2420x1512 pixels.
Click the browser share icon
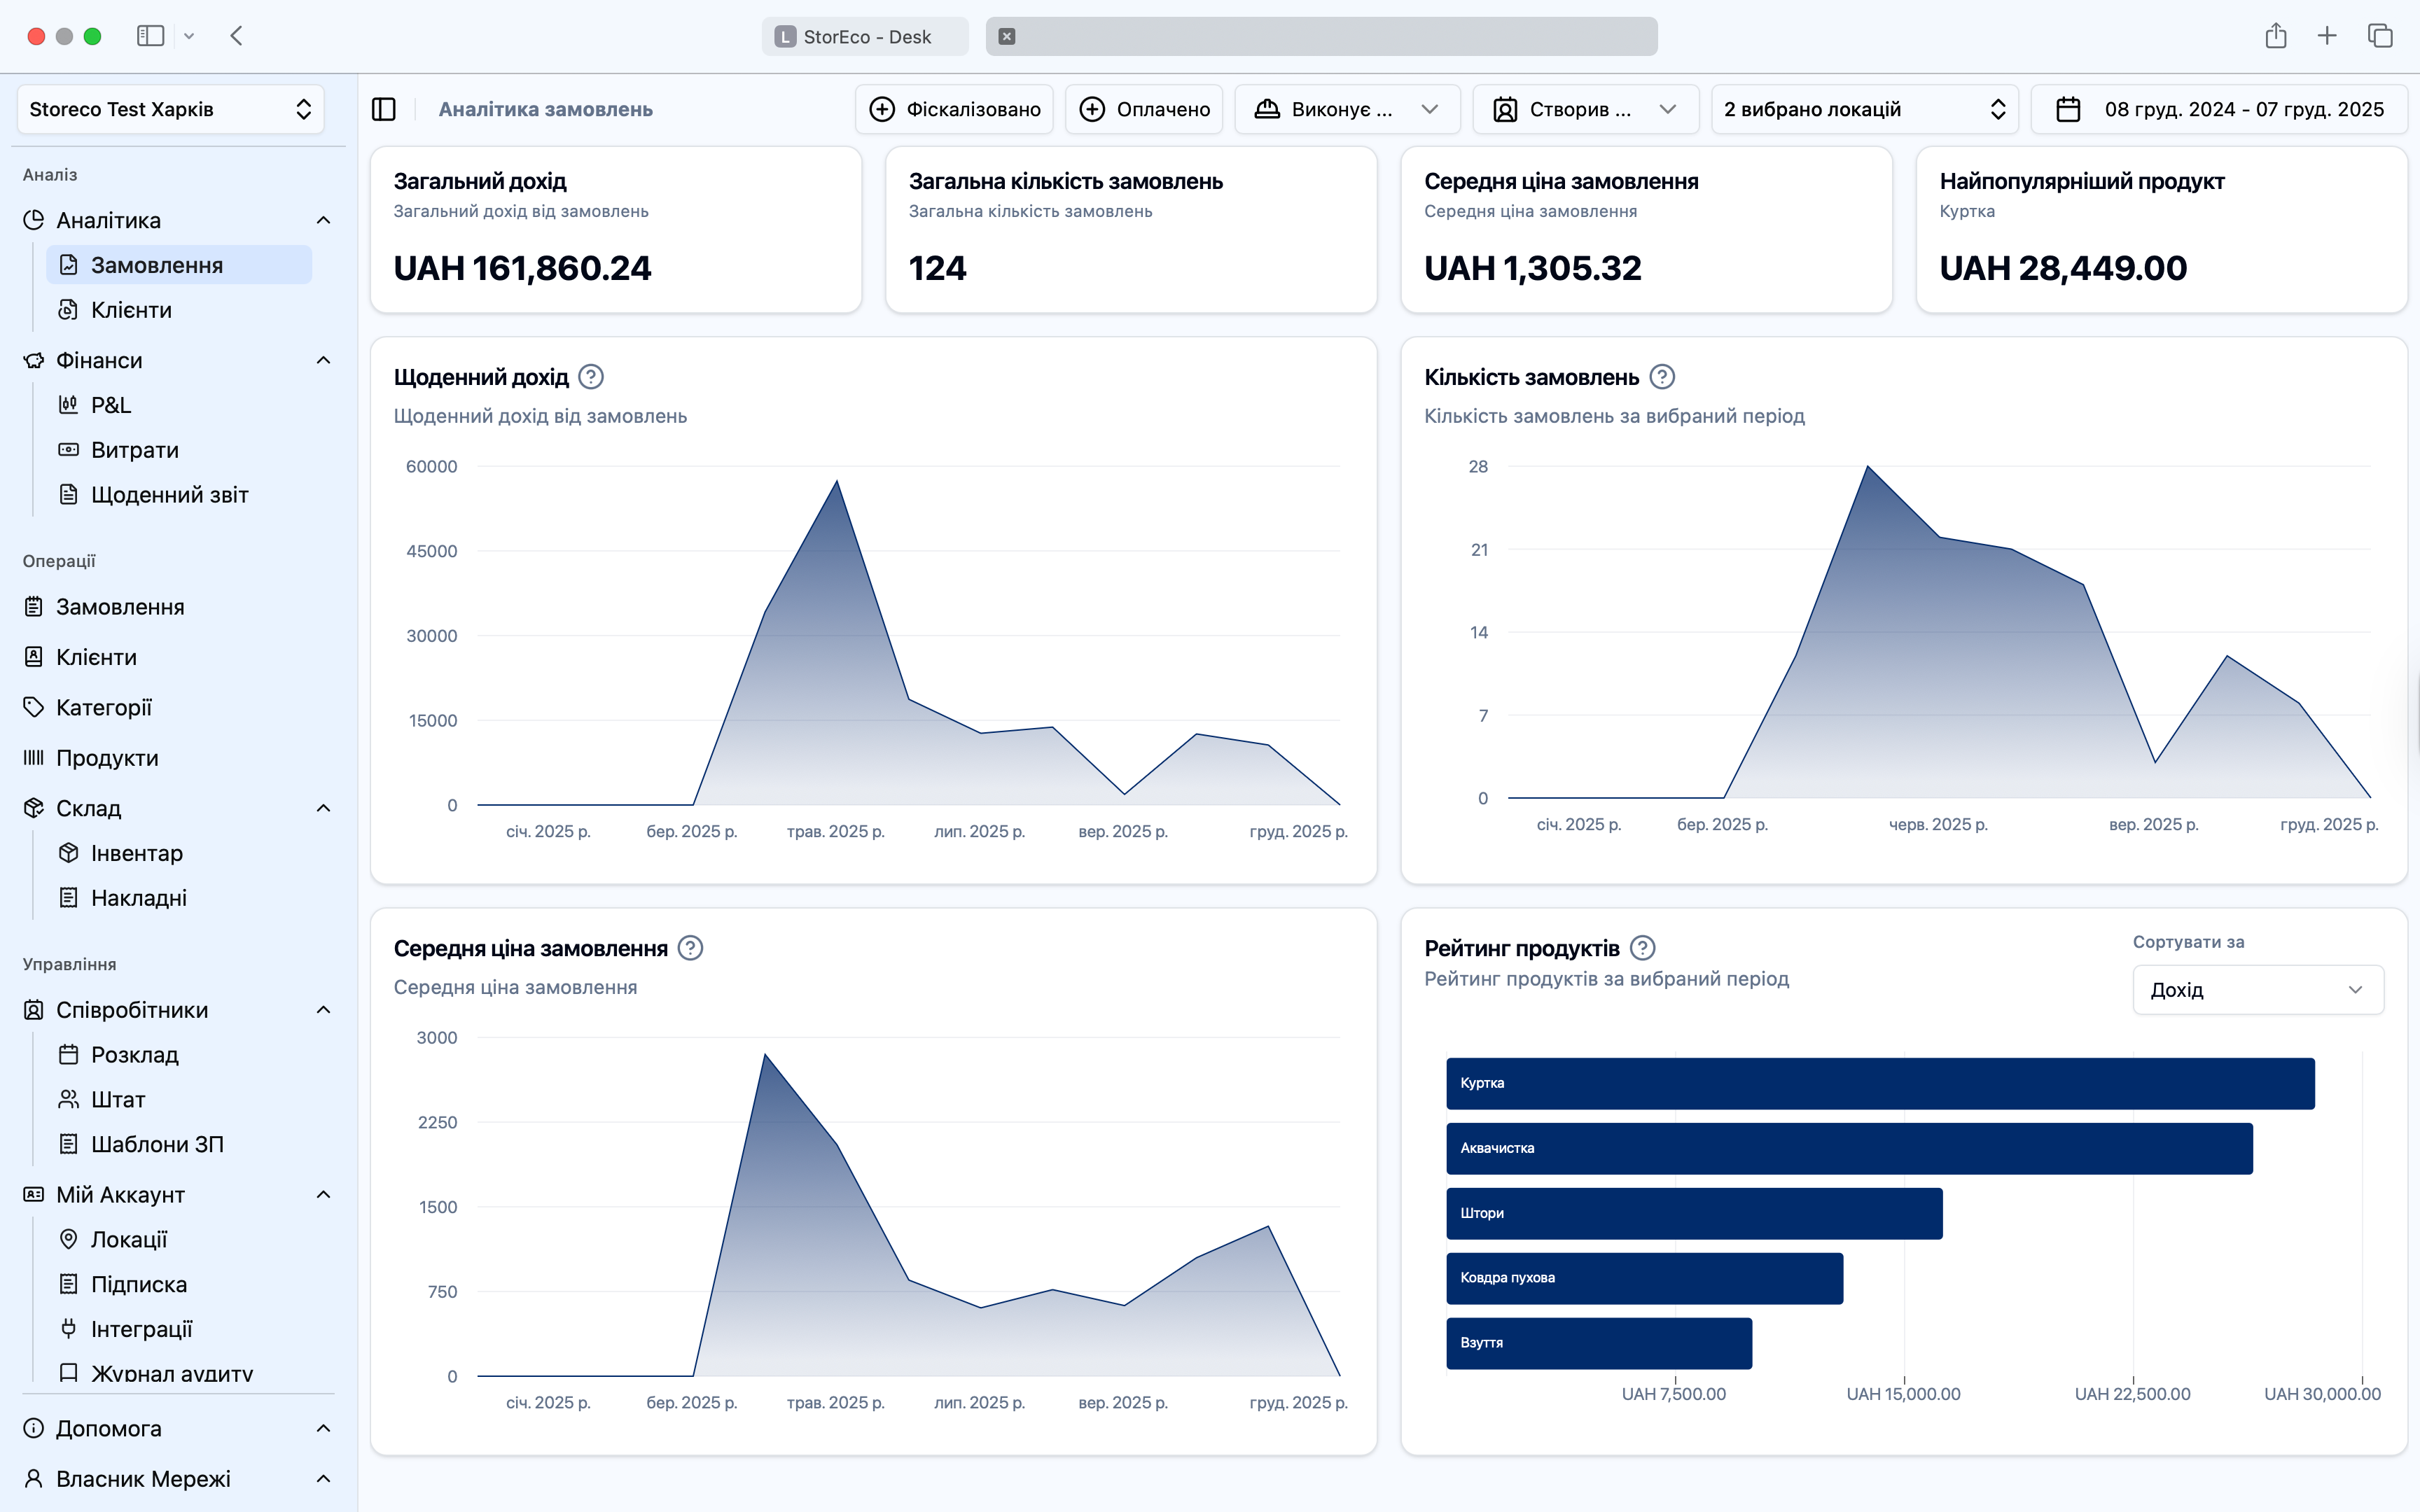[x=2276, y=36]
